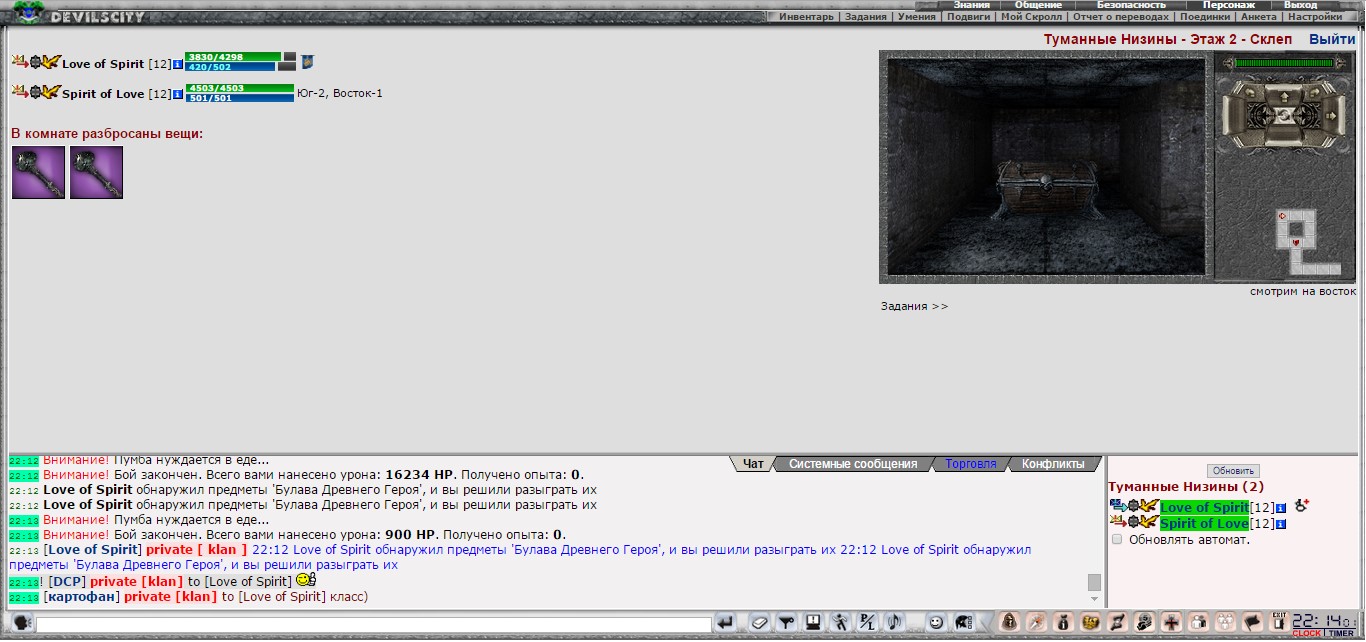Viewport: 1366px width, 642px height.
Task: Open 'Анкета' from the submenu bar
Action: pyautogui.click(x=1259, y=17)
